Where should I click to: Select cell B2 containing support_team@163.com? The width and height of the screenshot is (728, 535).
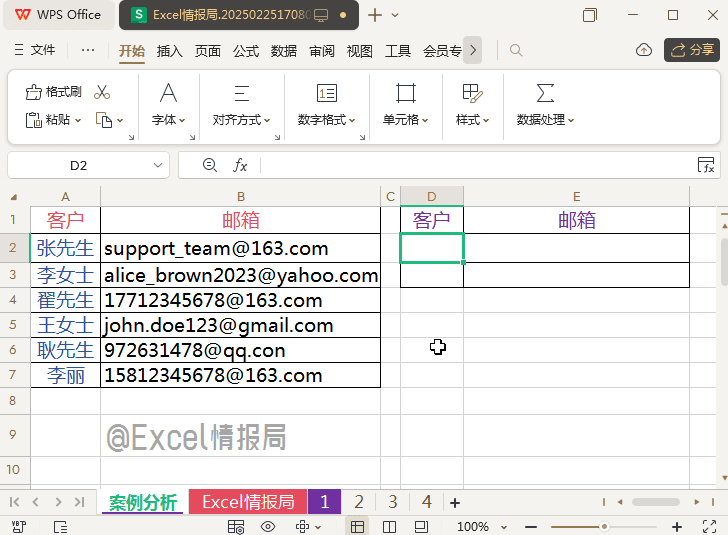tap(240, 248)
